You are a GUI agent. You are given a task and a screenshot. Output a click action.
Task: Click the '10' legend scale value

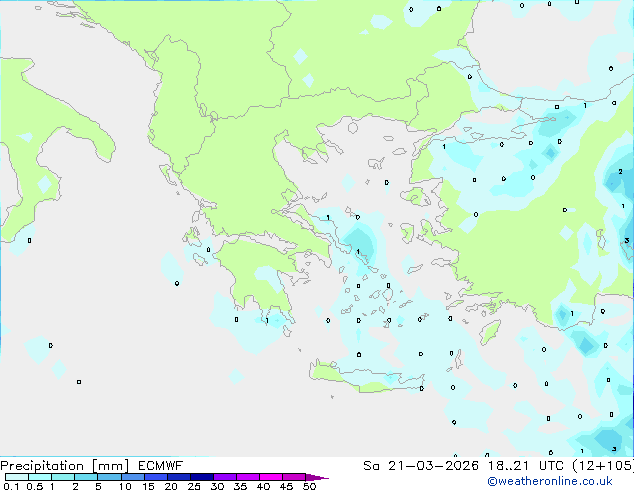point(125,486)
